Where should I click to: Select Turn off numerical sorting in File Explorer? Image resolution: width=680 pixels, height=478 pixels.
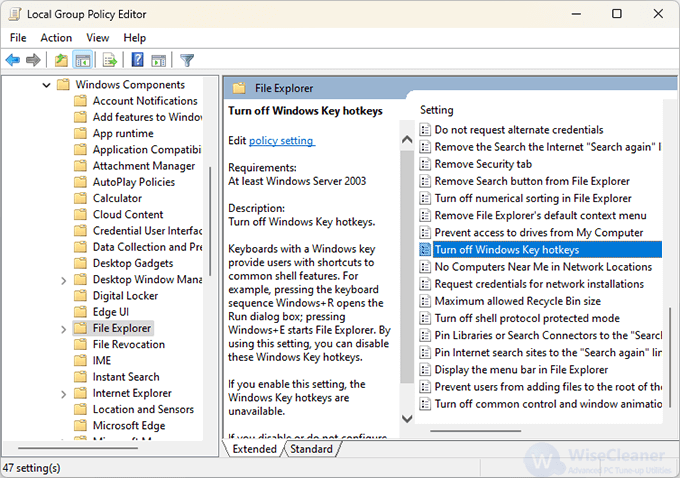click(x=533, y=198)
